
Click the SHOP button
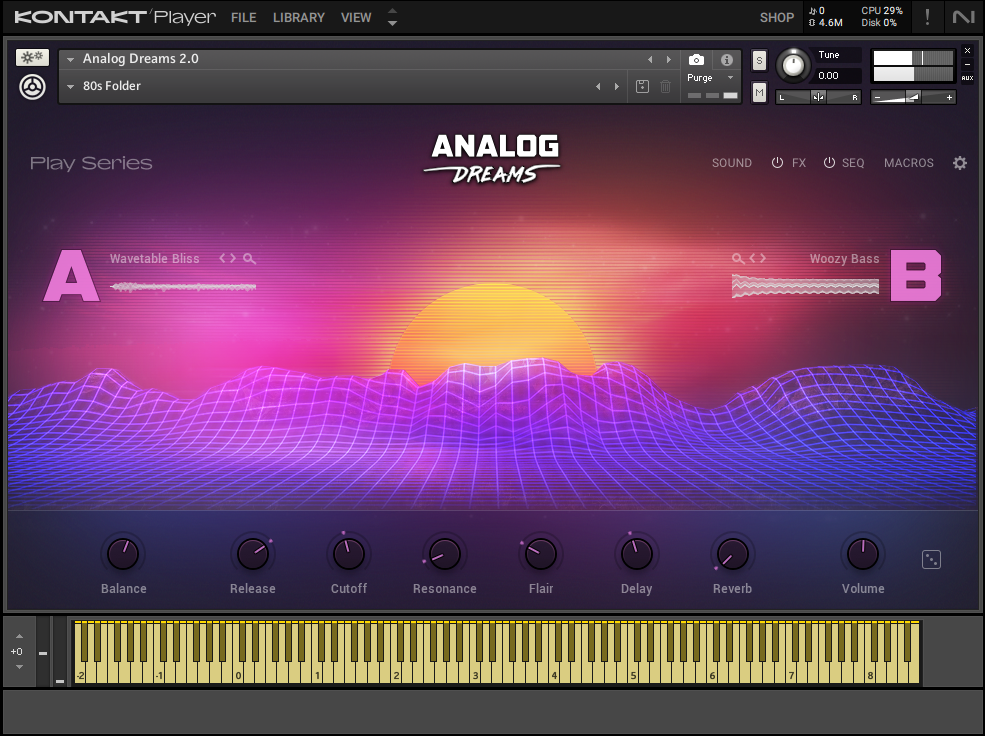point(777,17)
